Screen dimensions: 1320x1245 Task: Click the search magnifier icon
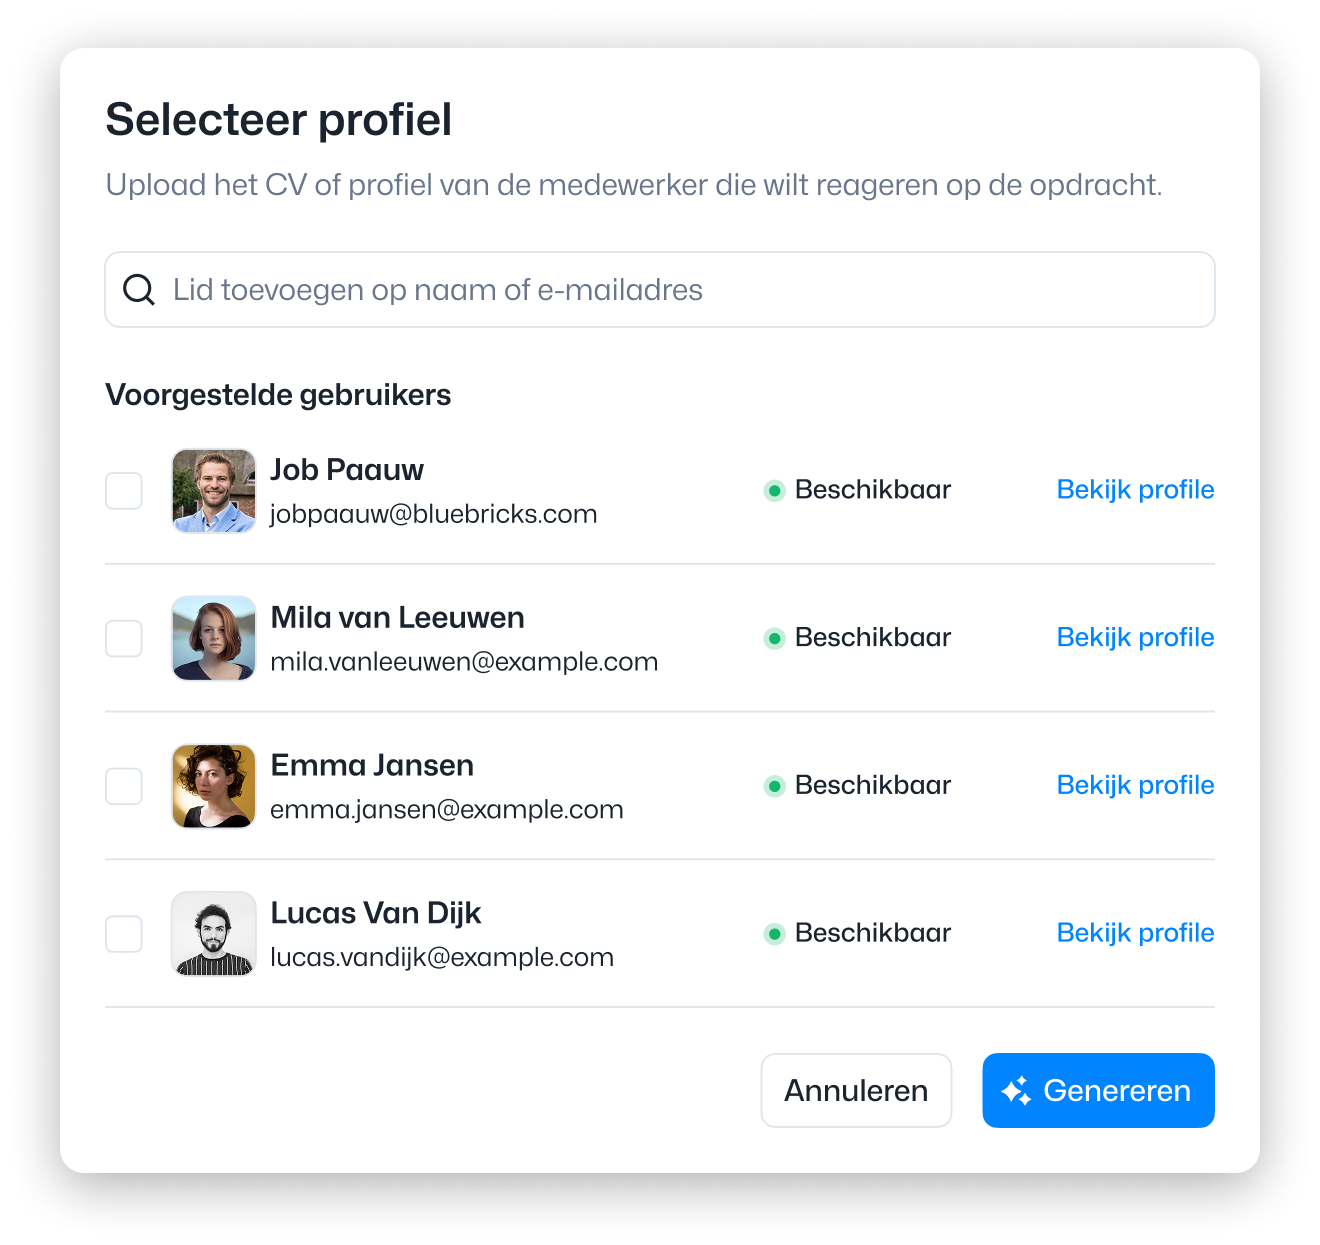coord(139,290)
